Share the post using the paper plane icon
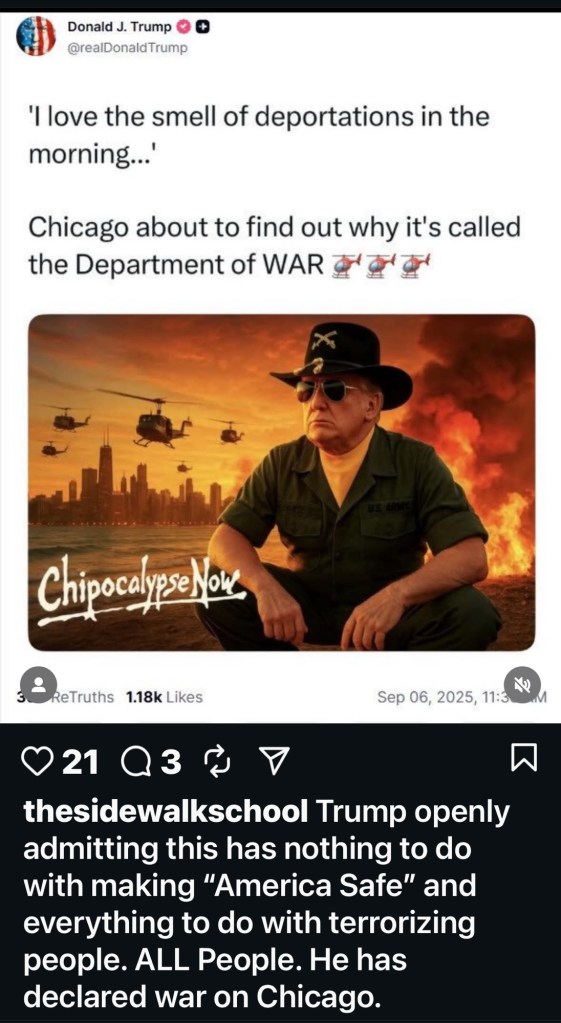The width and height of the screenshot is (561, 1023). [x=272, y=761]
